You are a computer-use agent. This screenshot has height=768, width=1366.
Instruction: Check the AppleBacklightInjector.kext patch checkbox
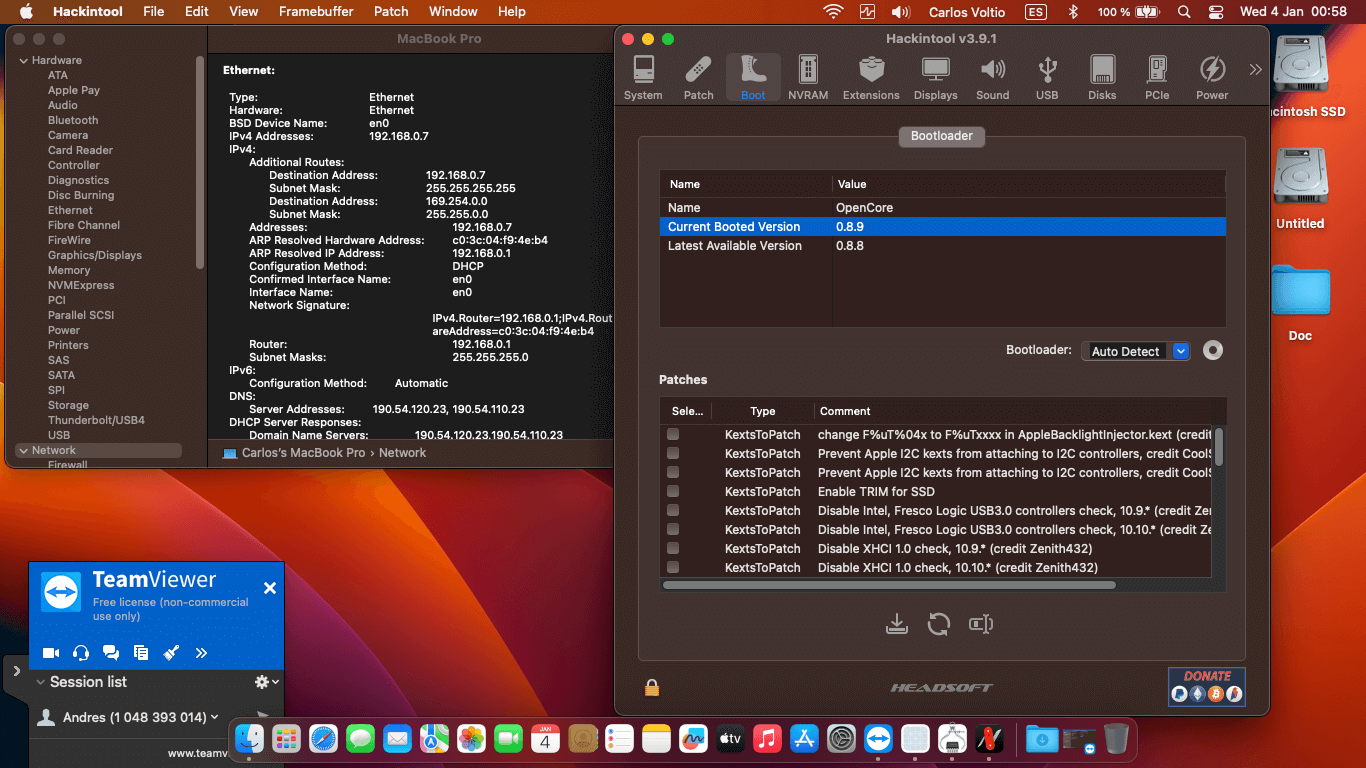tap(673, 434)
